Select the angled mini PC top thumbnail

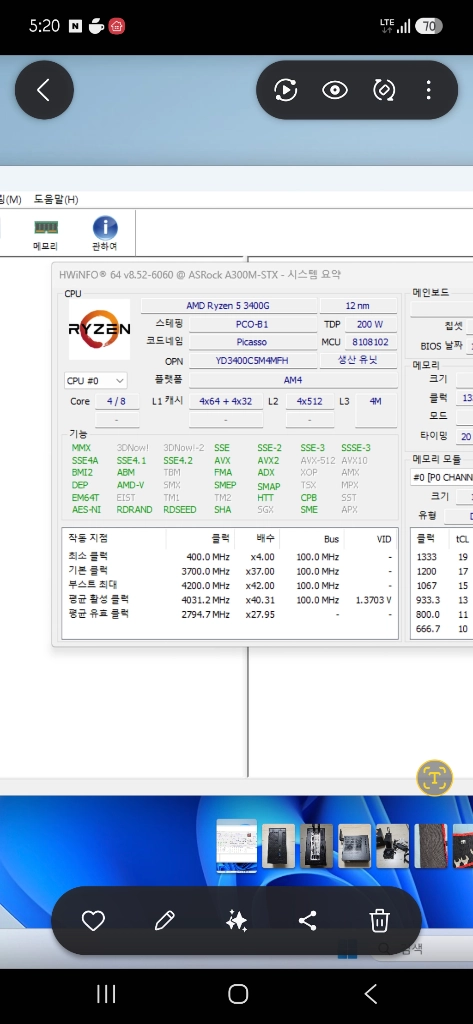coord(355,846)
